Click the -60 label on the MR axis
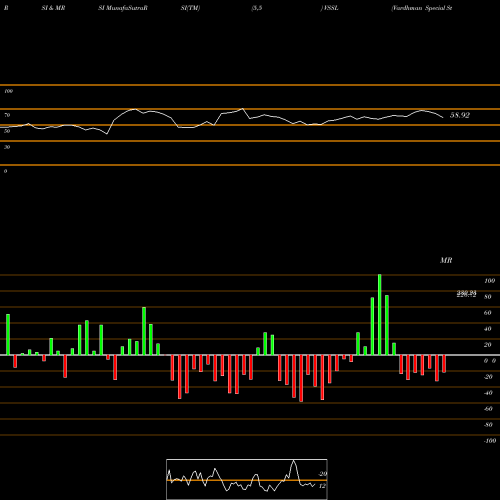This screenshot has height=500, width=500. pos(488,409)
